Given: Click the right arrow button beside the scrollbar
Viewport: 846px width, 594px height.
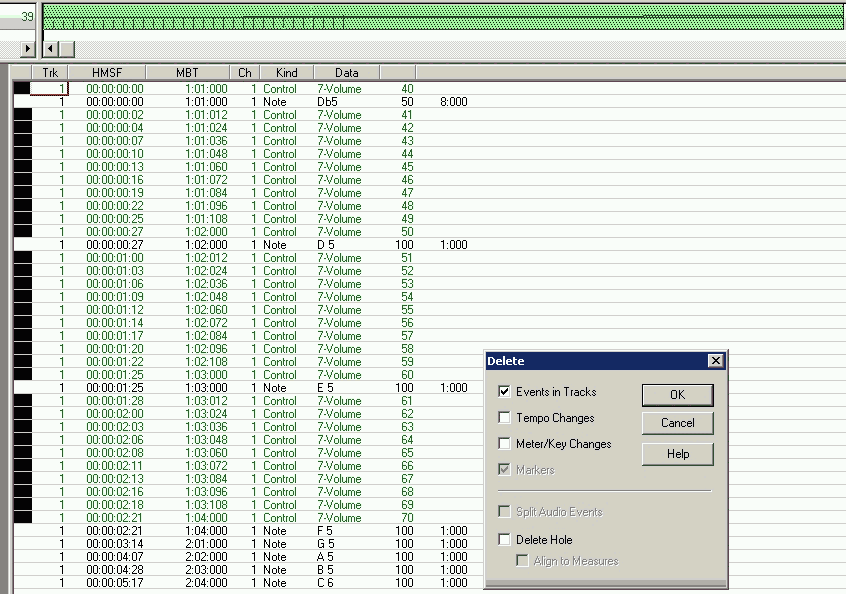Looking at the screenshot, I should point(27,48).
